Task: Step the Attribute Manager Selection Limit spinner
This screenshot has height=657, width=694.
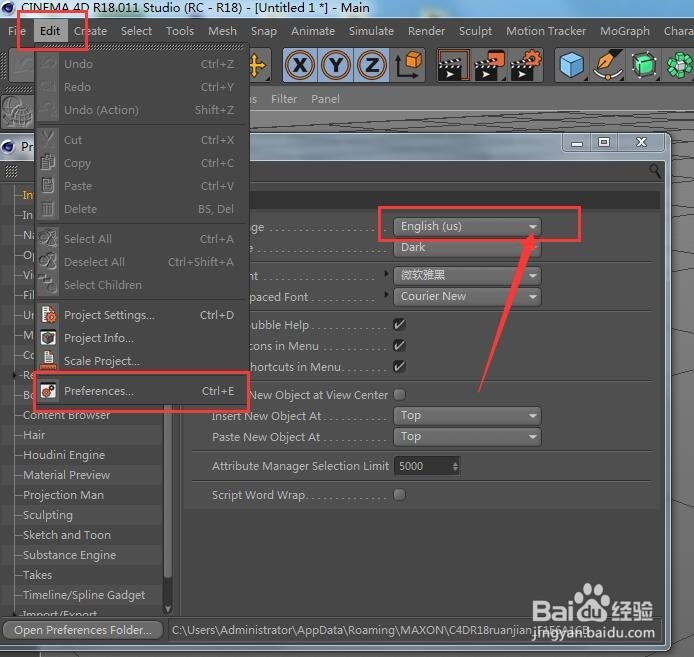Action: 455,466
